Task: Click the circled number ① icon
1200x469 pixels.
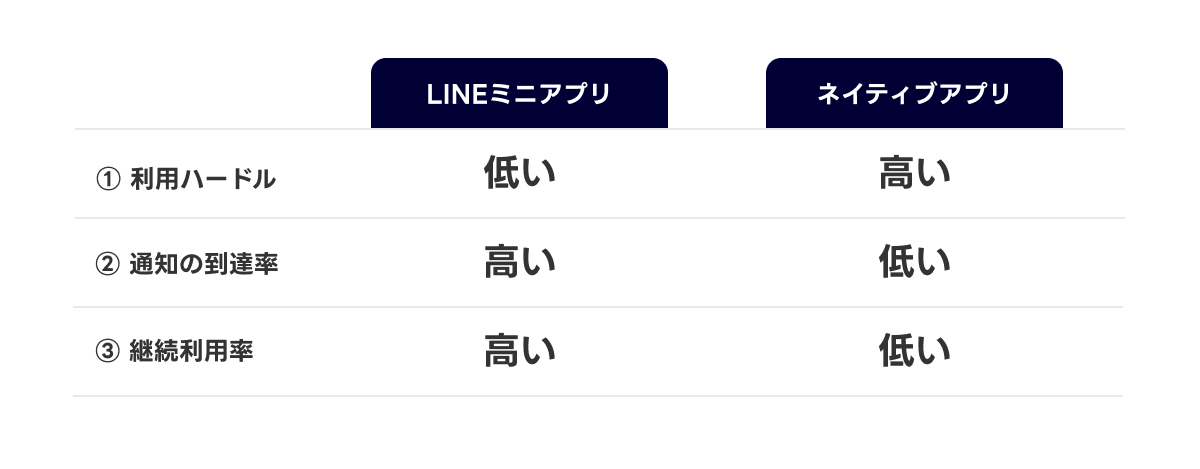Action: coord(107,179)
